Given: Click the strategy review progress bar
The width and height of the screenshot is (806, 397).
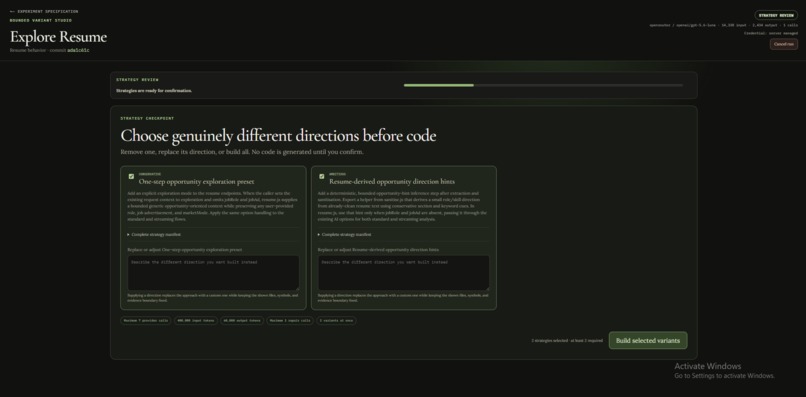Looking at the screenshot, I should [x=543, y=85].
